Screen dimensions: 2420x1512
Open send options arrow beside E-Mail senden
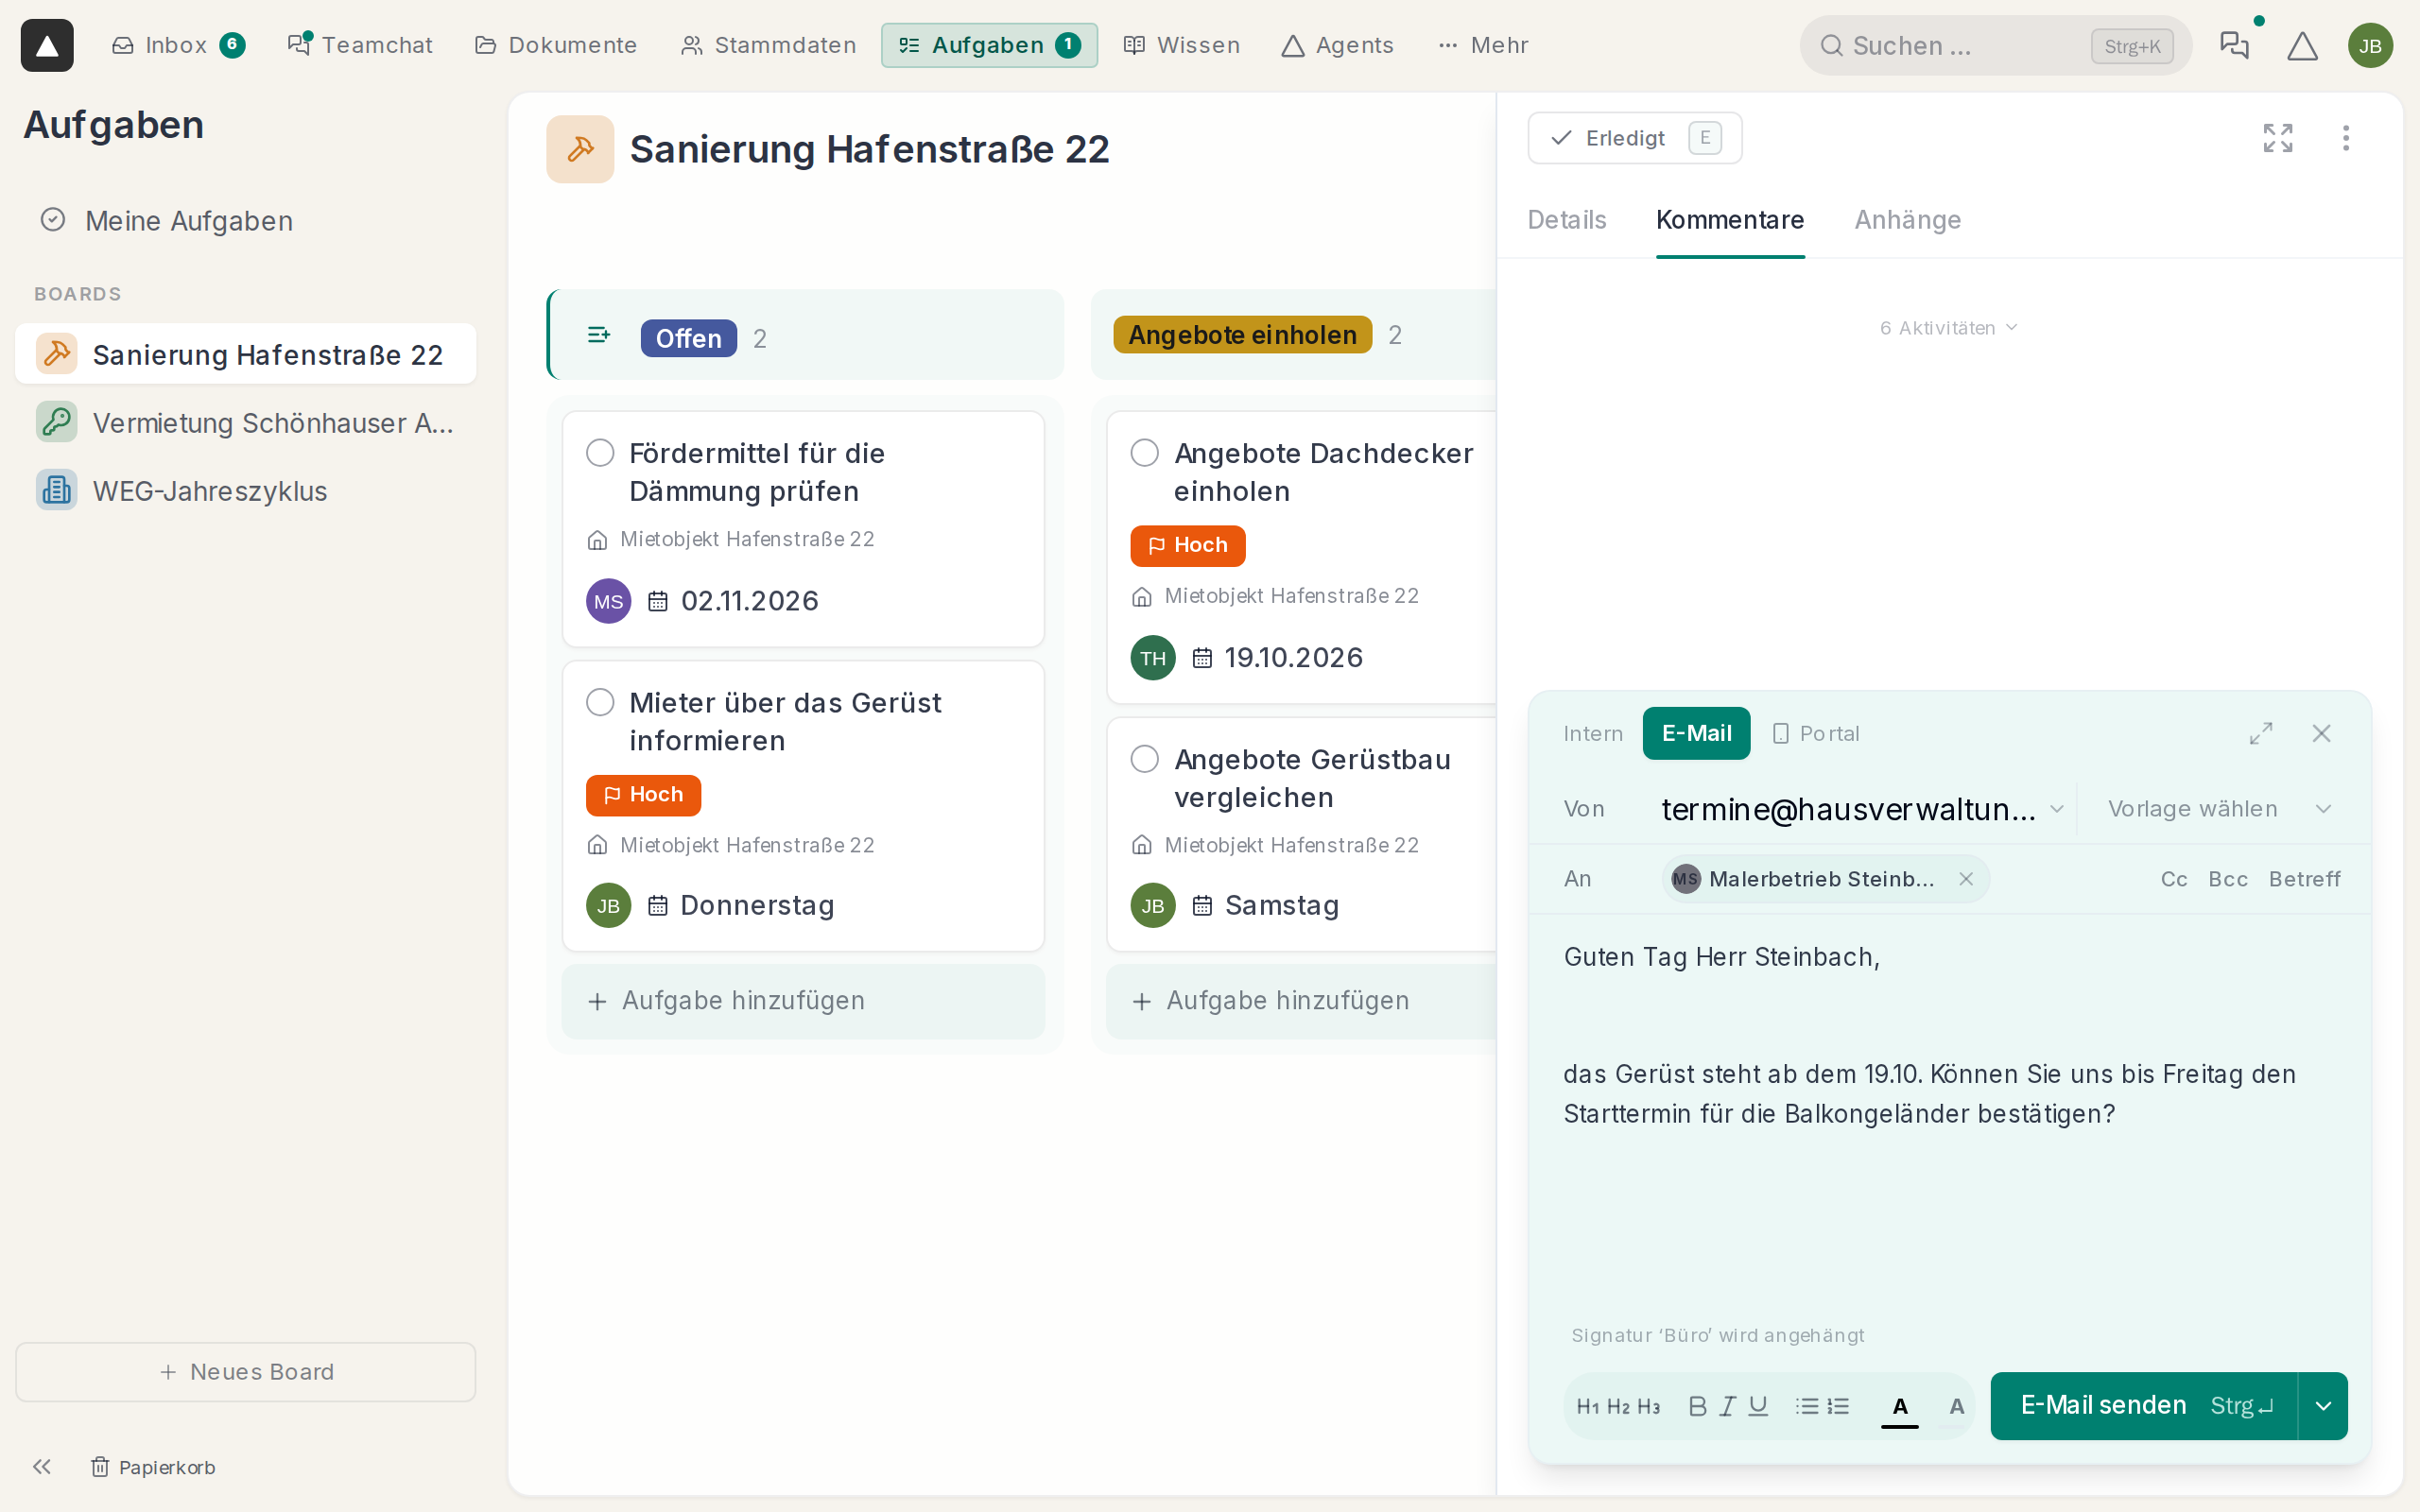(2323, 1406)
